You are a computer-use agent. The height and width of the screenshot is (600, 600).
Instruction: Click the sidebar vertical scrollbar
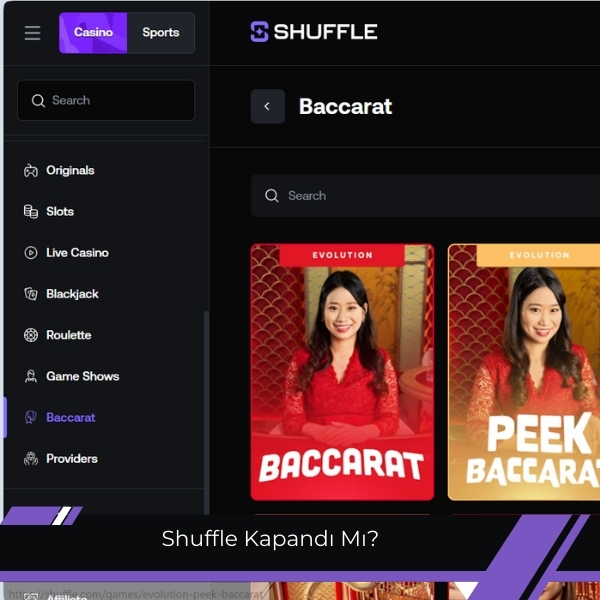click(x=206, y=413)
